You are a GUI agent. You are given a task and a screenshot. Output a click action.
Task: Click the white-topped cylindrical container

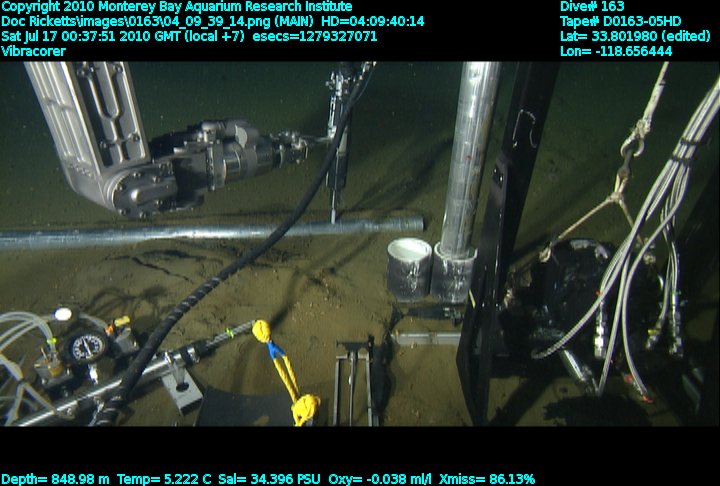click(x=409, y=266)
